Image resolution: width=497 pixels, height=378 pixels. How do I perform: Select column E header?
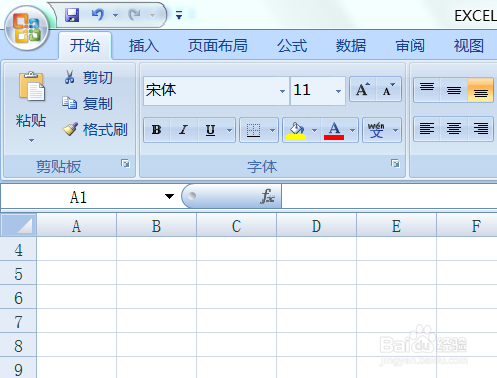(396, 226)
